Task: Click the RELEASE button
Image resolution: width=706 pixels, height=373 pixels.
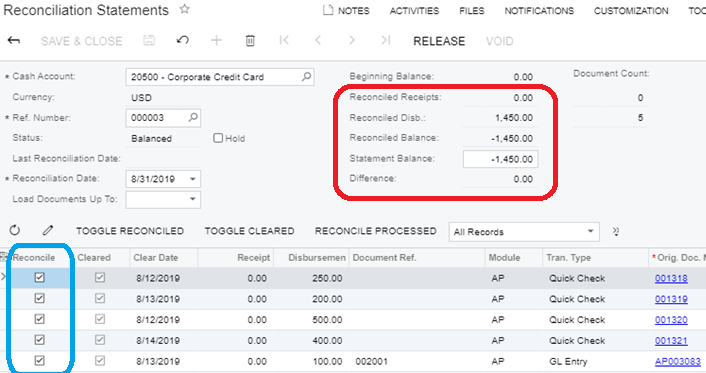Action: click(439, 41)
